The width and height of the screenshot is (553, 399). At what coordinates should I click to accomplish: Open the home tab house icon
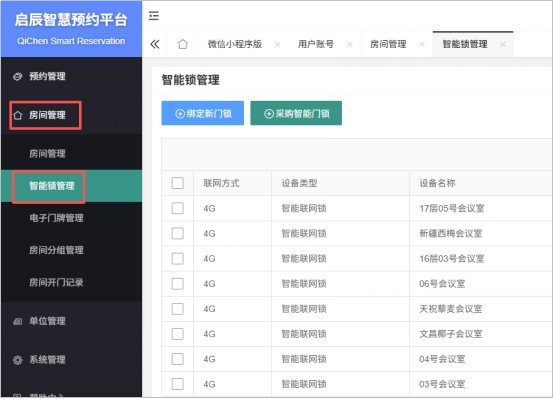[x=183, y=44]
